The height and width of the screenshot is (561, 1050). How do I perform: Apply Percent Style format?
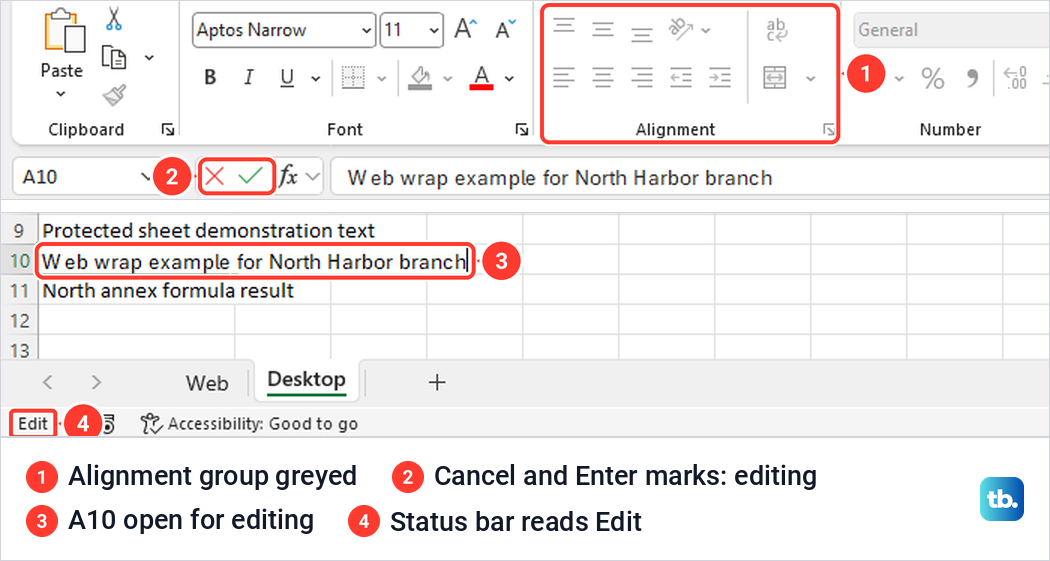pyautogui.click(x=932, y=78)
